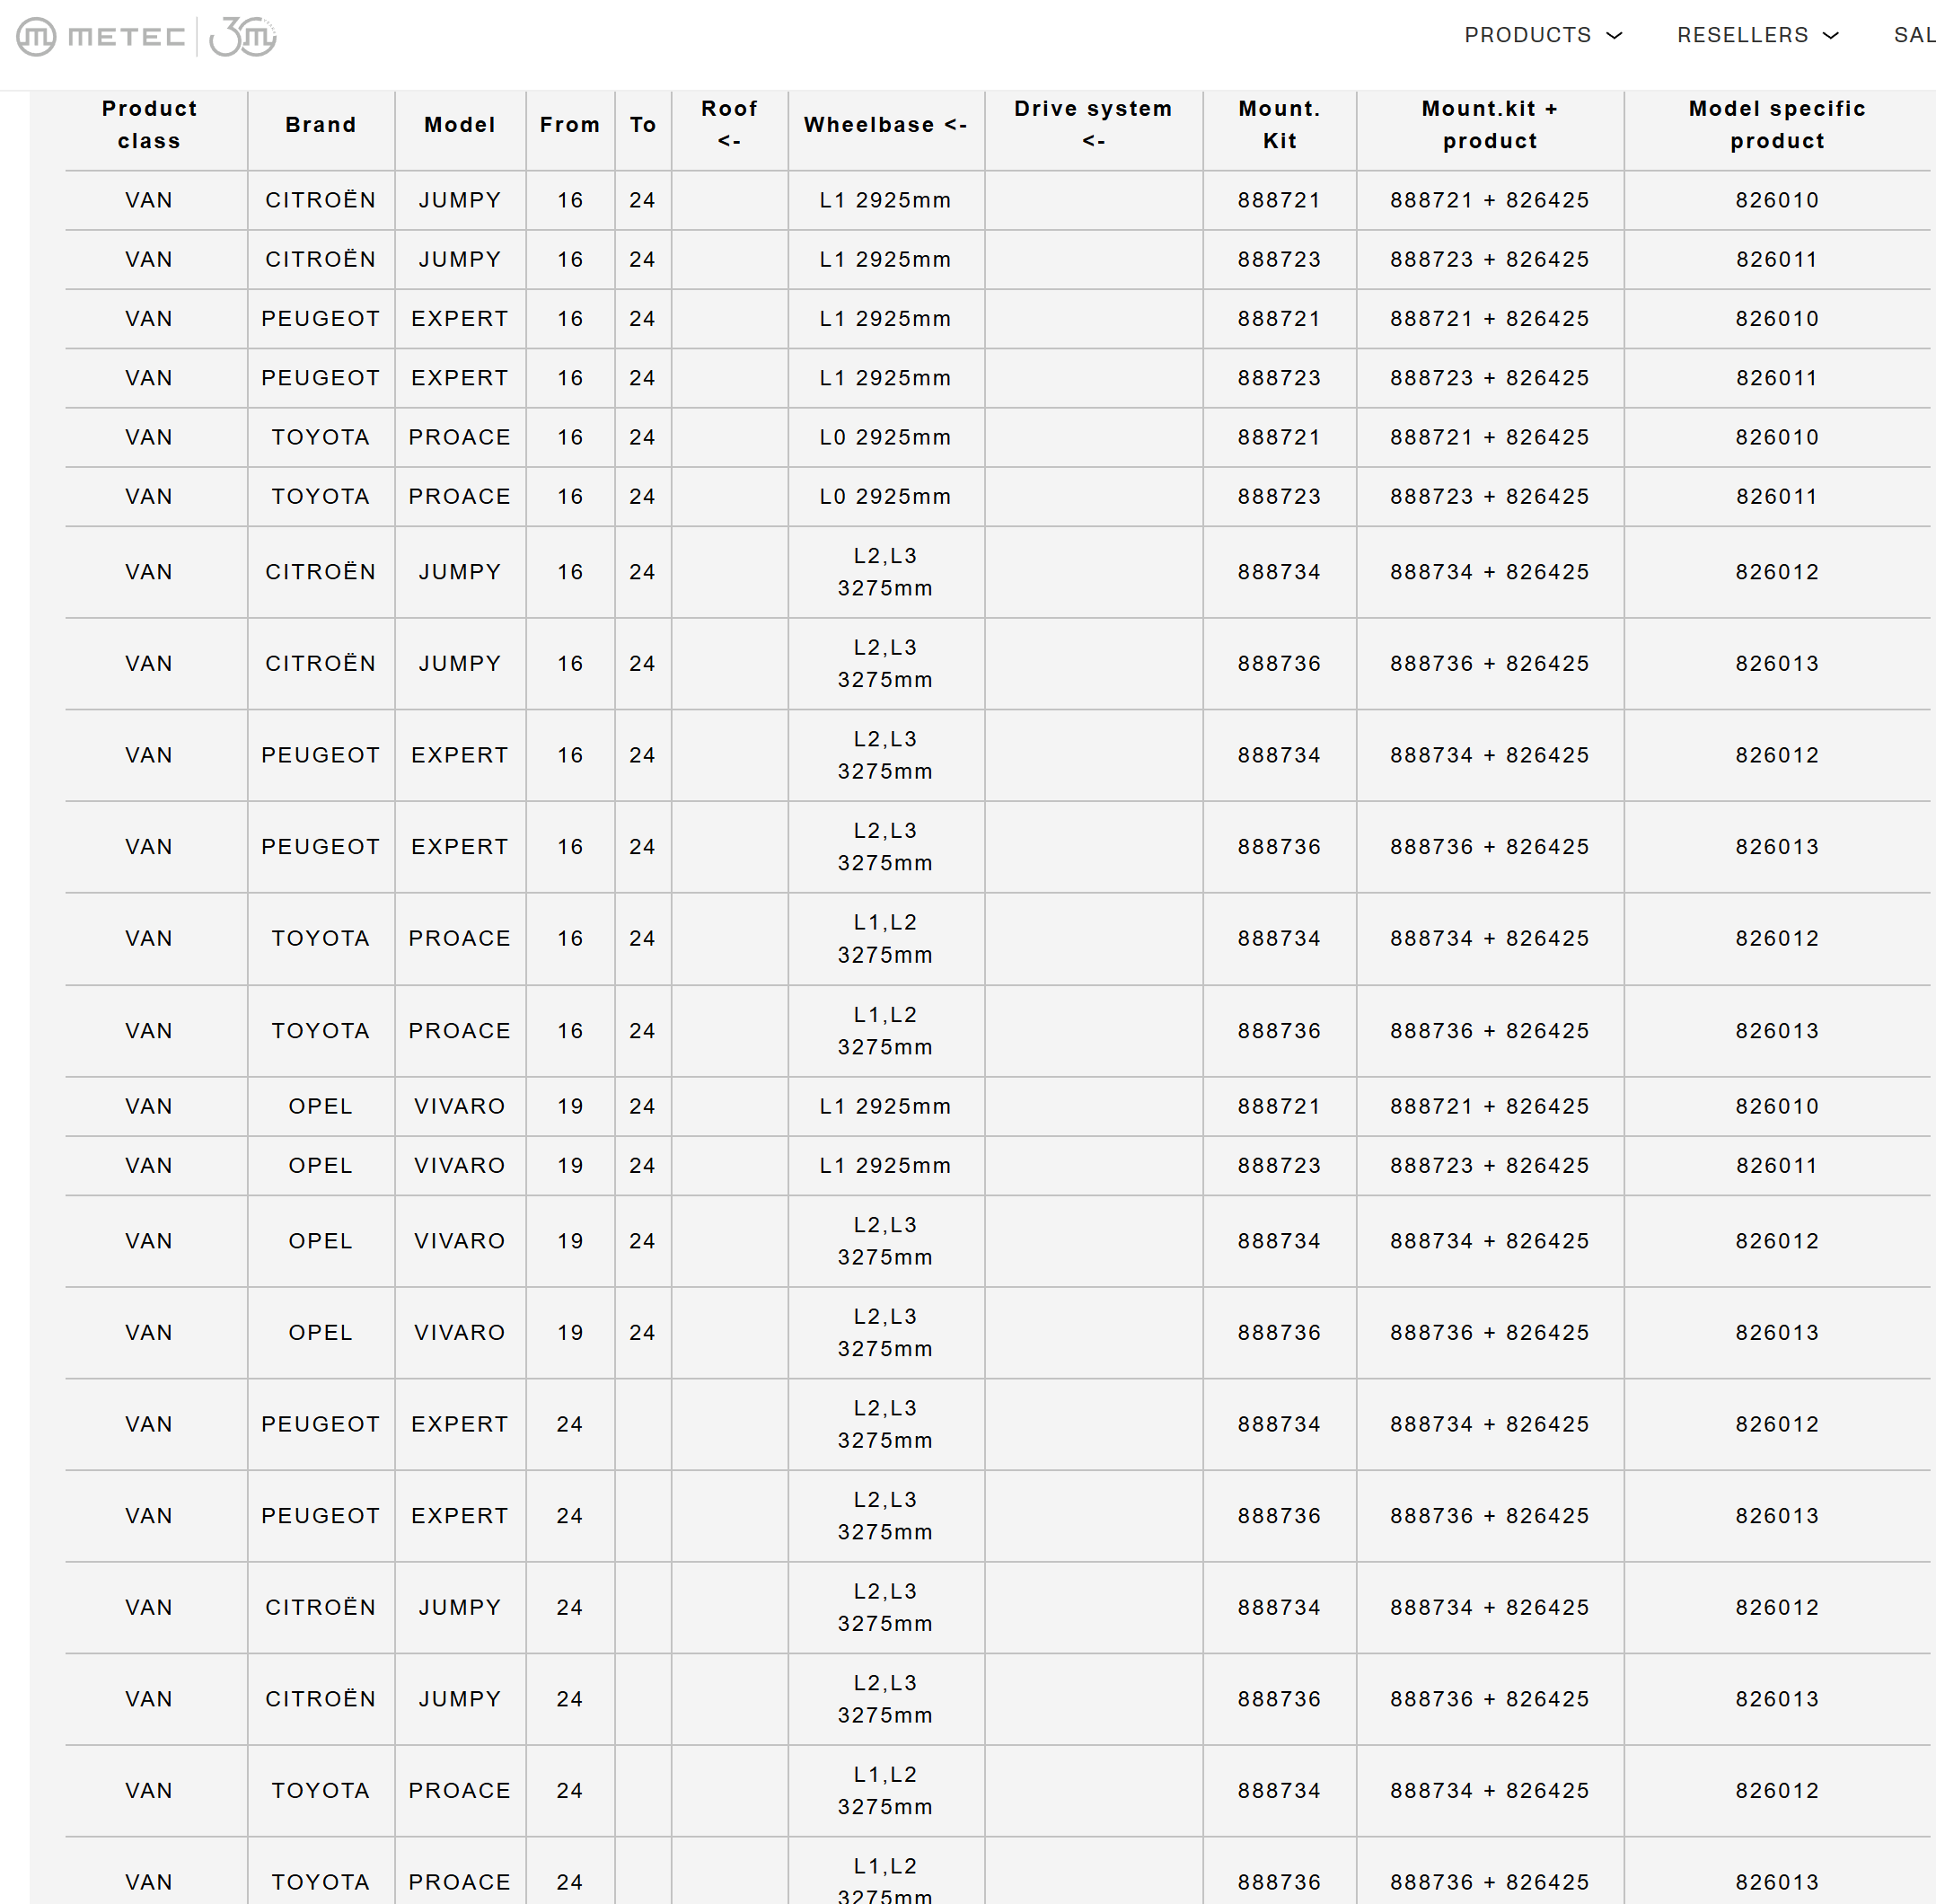Expand Resellers dropdown chevron
Image resolution: width=1936 pixels, height=1904 pixels.
click(x=1830, y=36)
